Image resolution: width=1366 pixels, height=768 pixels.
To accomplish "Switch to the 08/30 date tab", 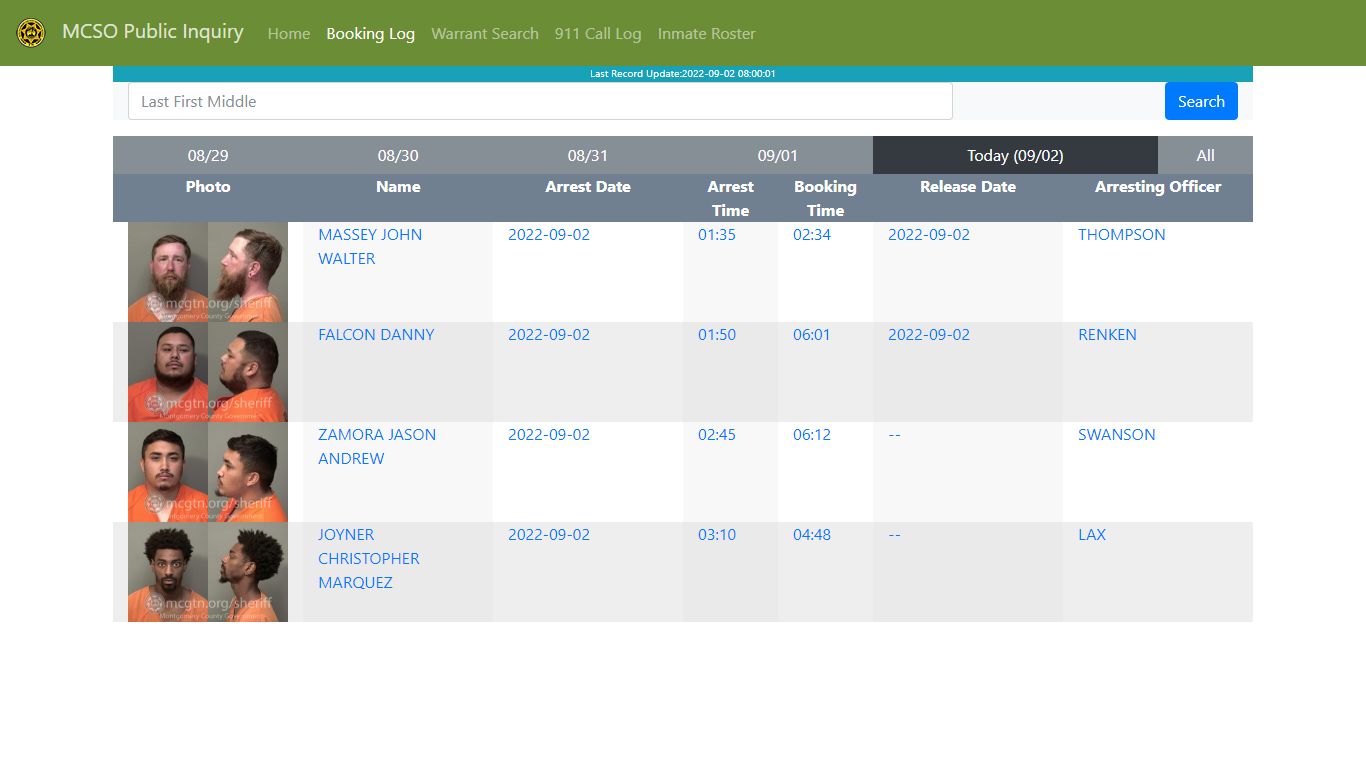I will (398, 155).
